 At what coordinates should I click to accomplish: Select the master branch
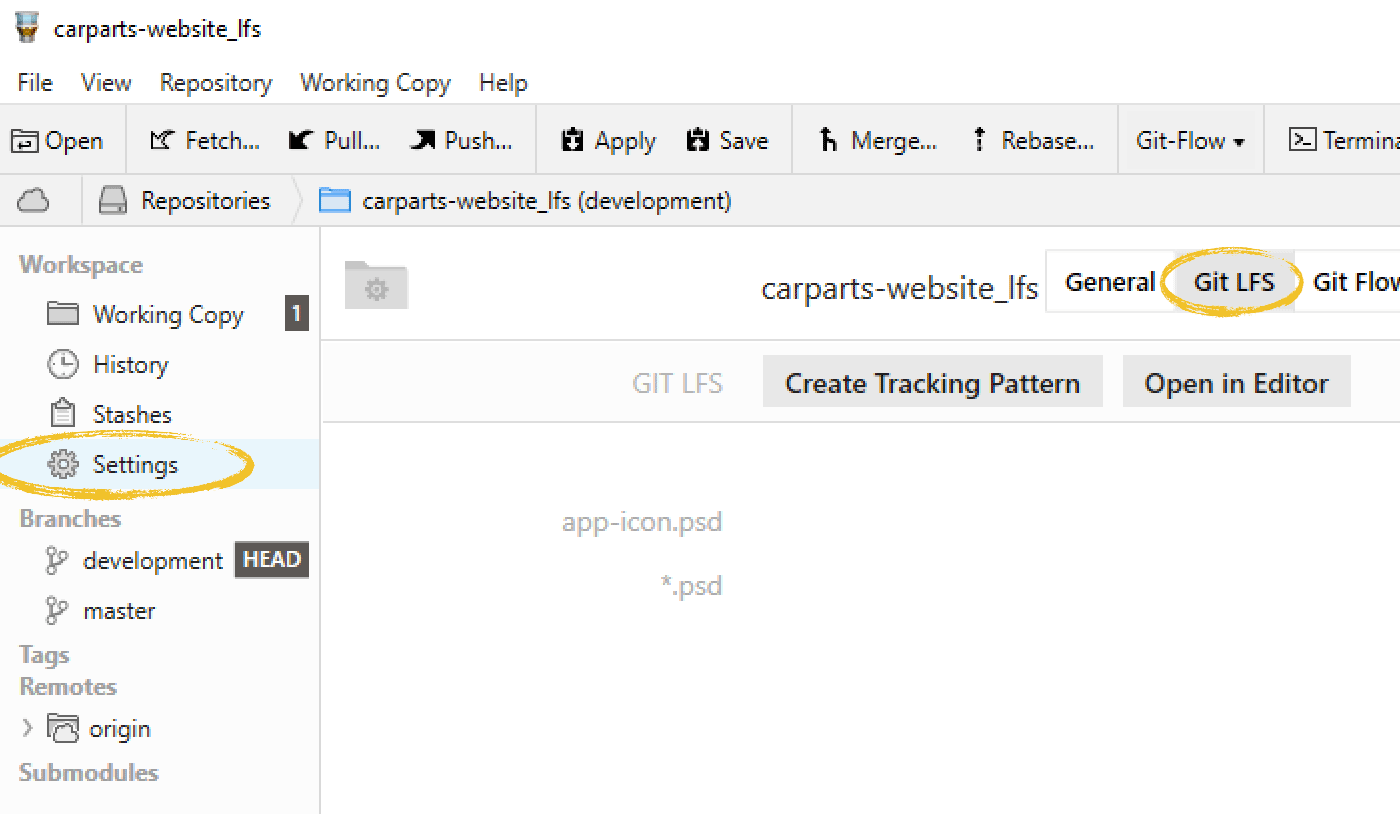pyautogui.click(x=118, y=610)
